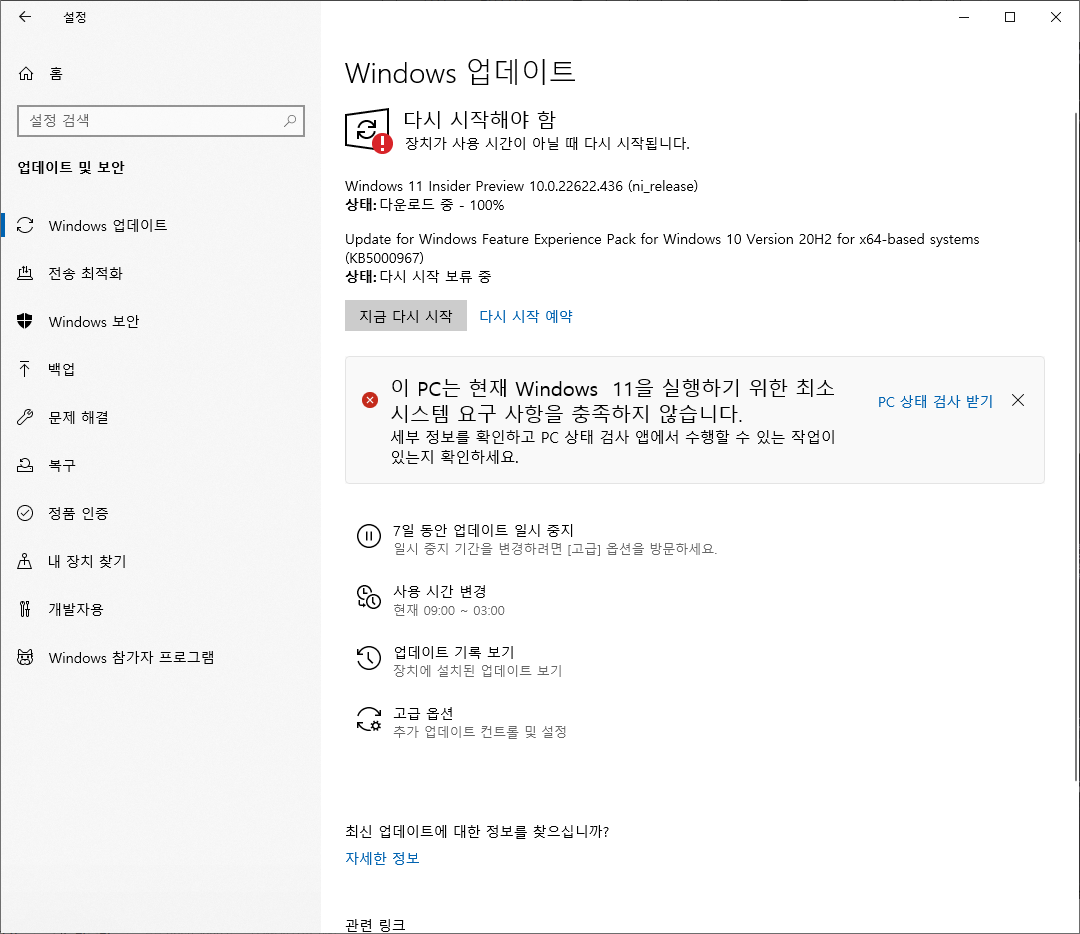Click the Windows 참가자 프로그램 cat icon
This screenshot has width=1080, height=934.
(x=25, y=657)
